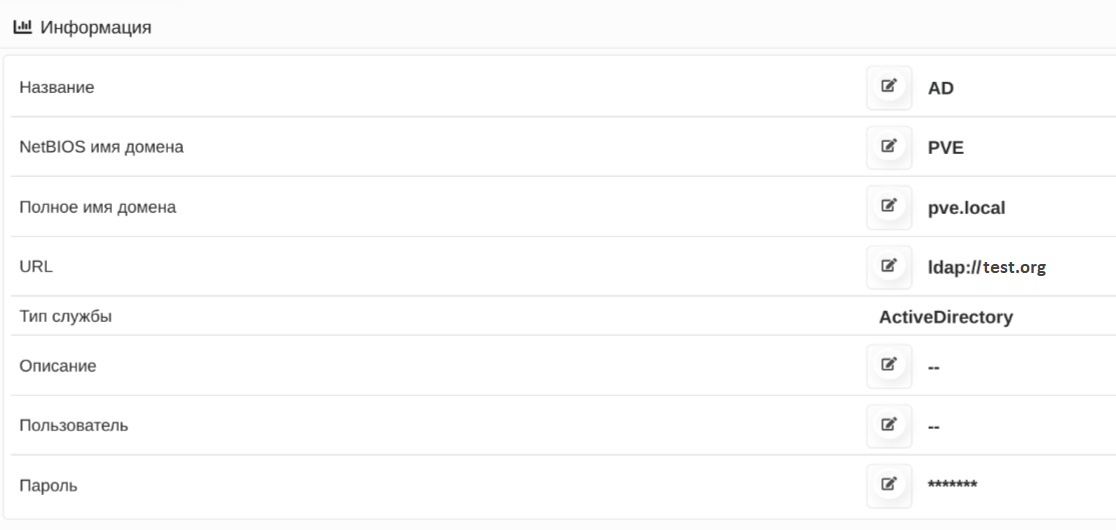Edit the NetBIOS имя домена field
The height and width of the screenshot is (530, 1116).
[888, 147]
